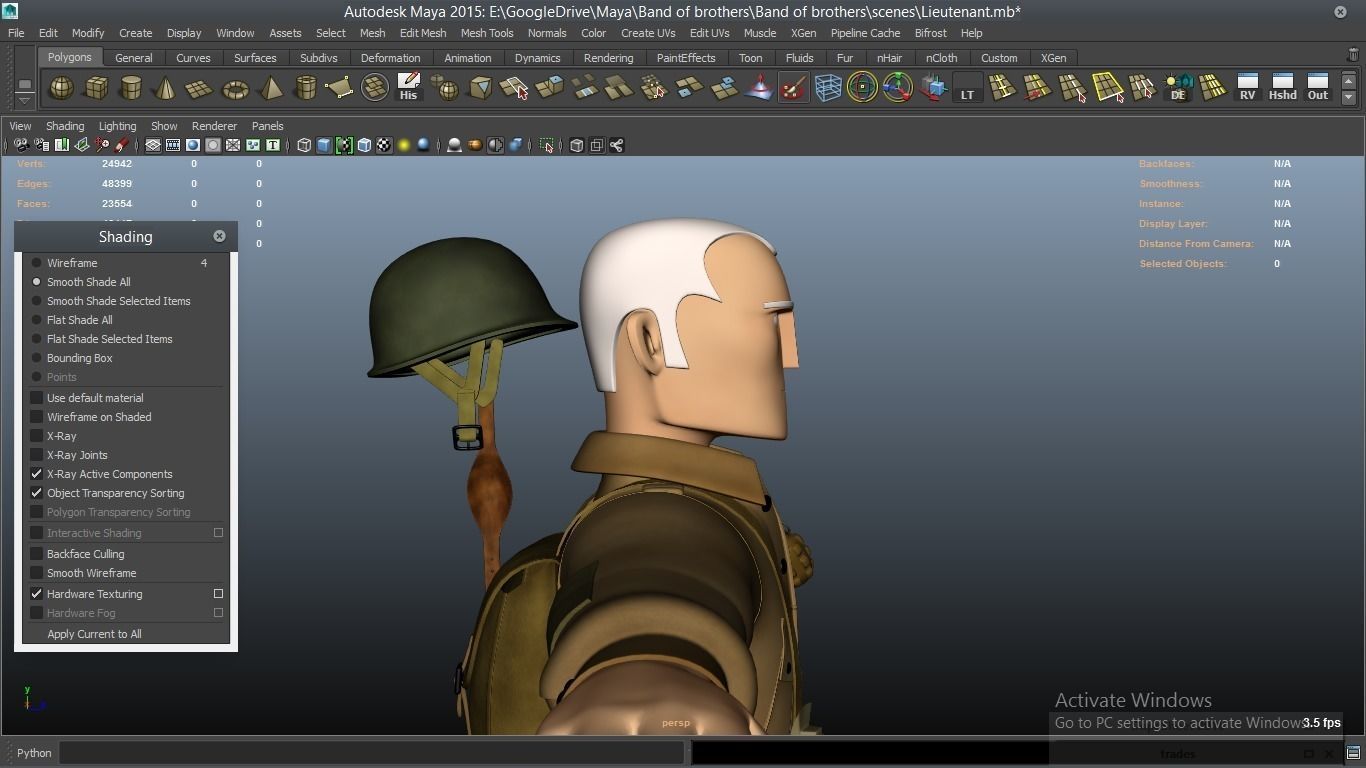Open script editor icon at bottom right
Screen dimensions: 1366x768
1353,753
